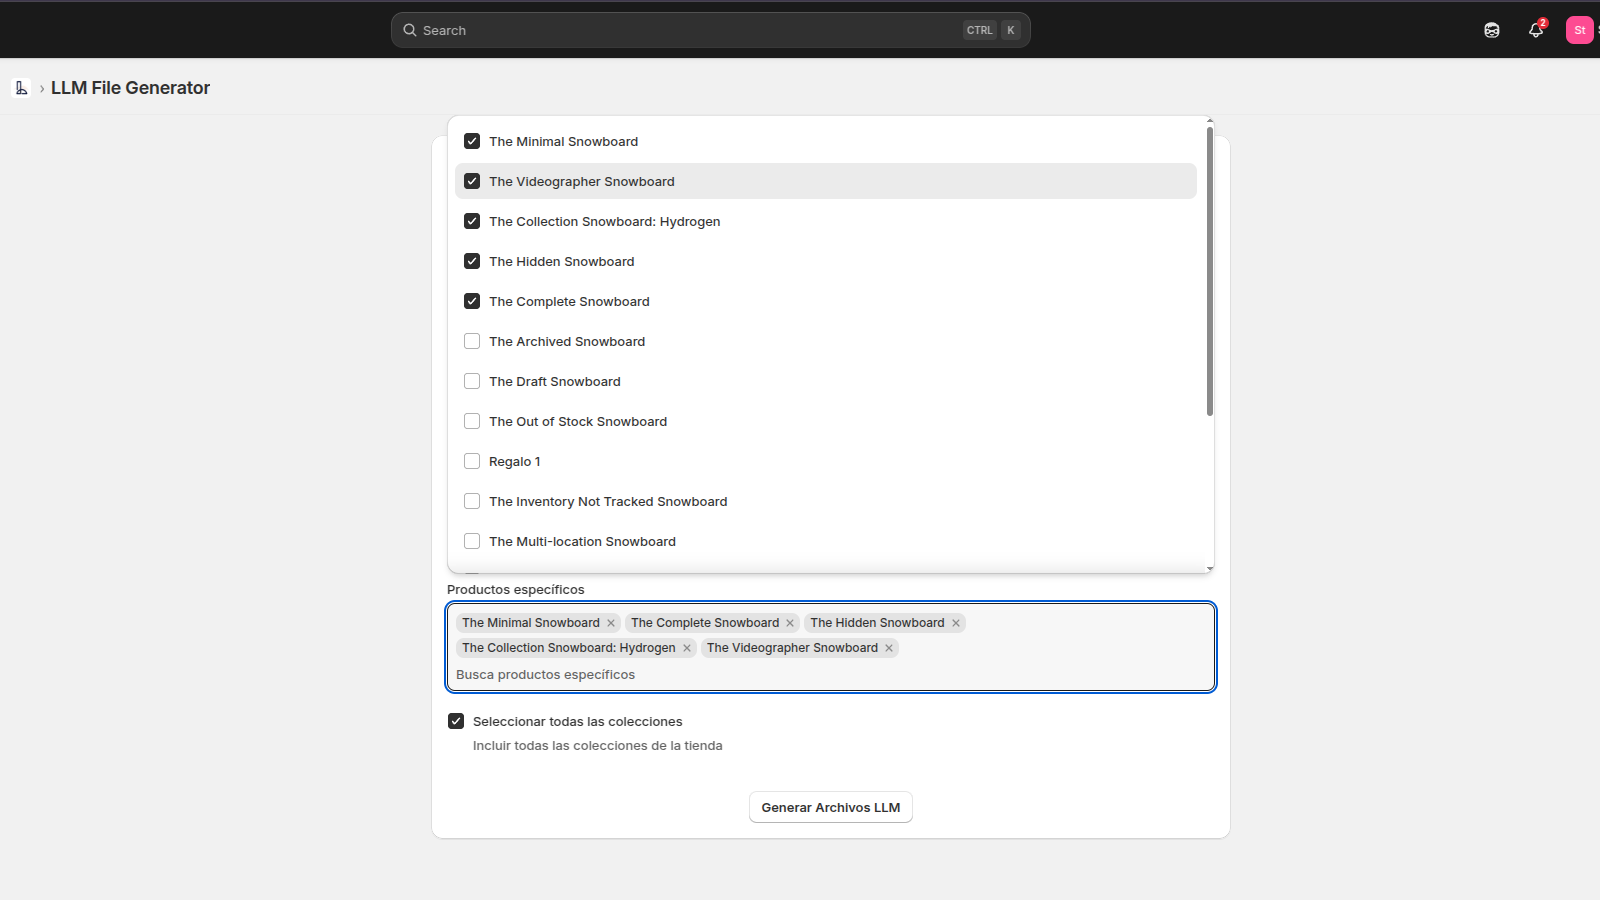Image resolution: width=1600 pixels, height=900 pixels.
Task: Open the St account avatar menu
Action: [1578, 30]
